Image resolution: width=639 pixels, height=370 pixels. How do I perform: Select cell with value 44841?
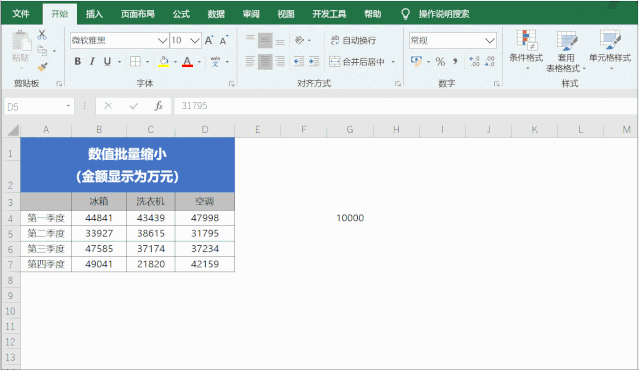click(x=99, y=218)
